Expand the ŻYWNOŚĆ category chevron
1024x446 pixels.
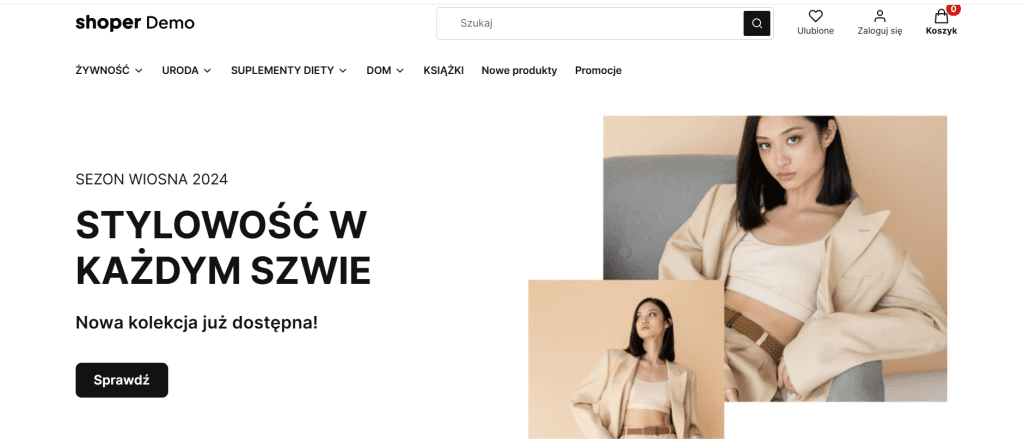[138, 71]
